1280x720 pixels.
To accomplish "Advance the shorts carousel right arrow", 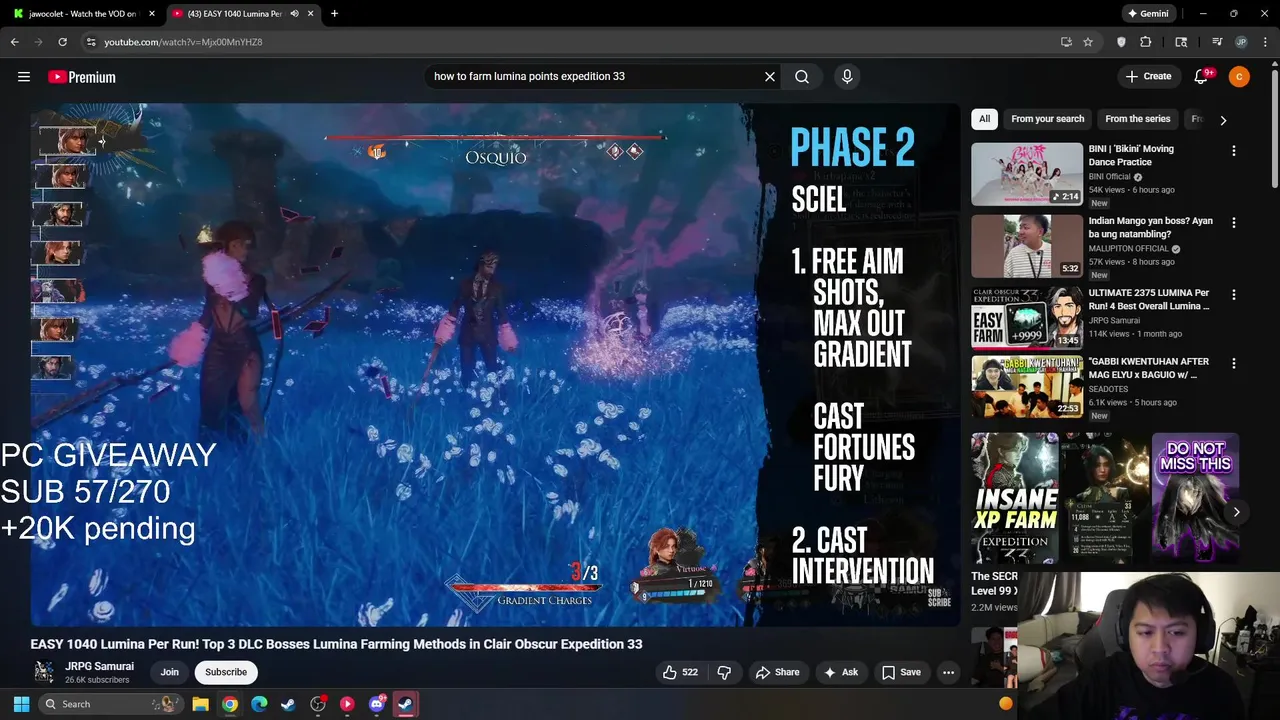I will [x=1236, y=512].
